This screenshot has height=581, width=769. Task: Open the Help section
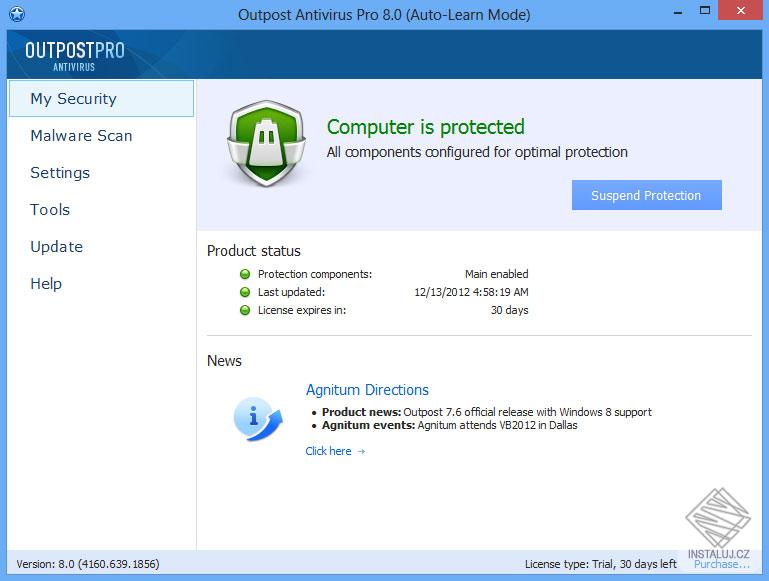click(x=46, y=283)
